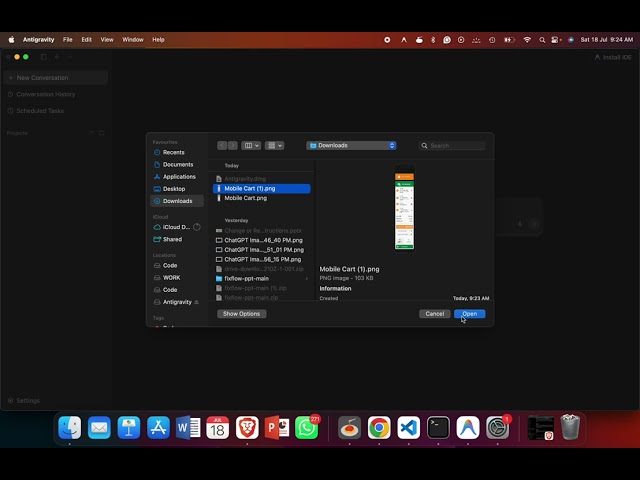This screenshot has width=640, height=480.
Task: Open Settings in Antigravity window
Action: click(x=24, y=400)
